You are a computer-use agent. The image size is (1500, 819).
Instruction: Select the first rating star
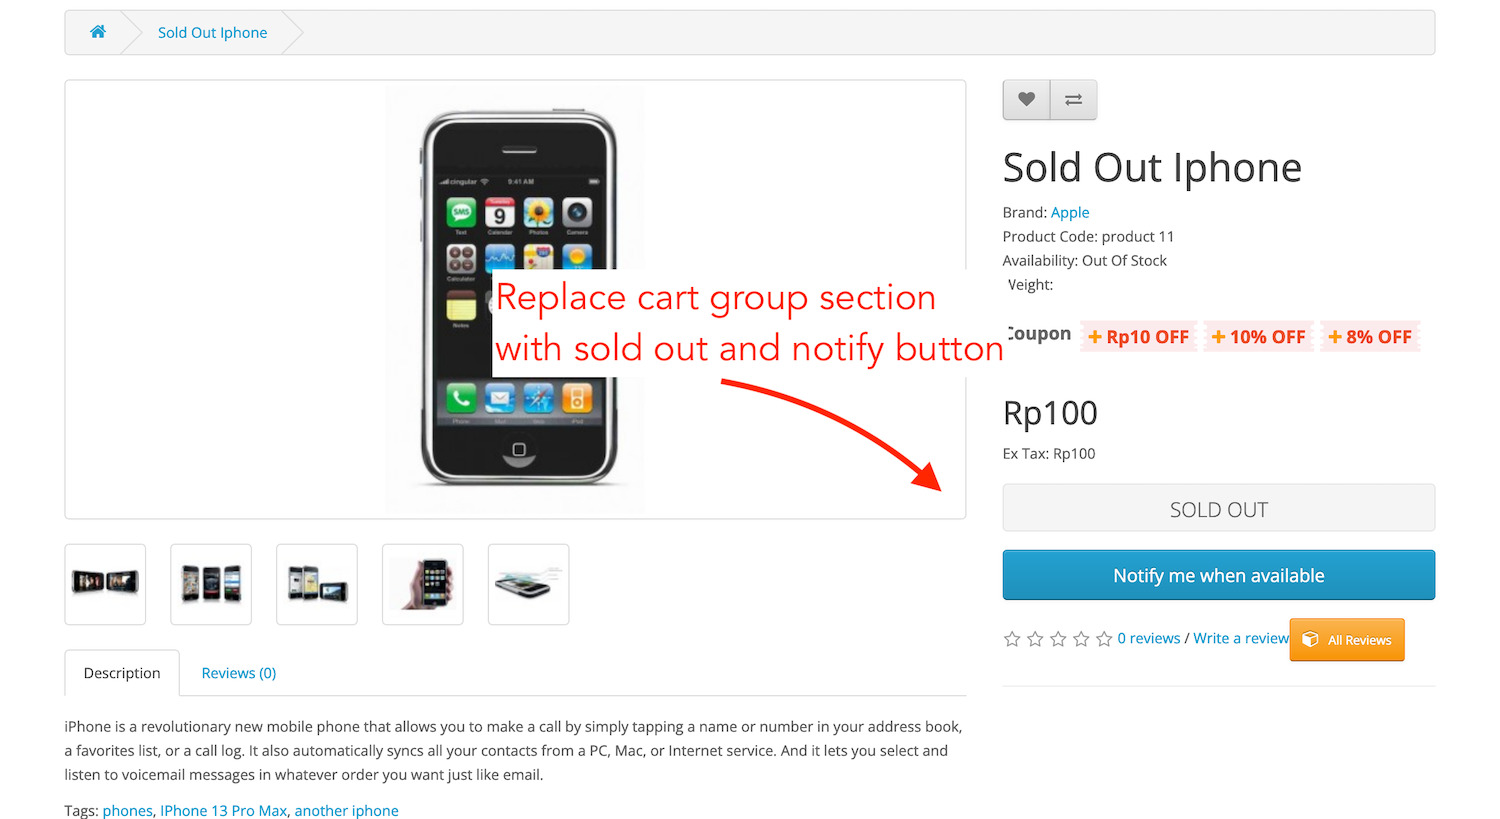(x=1011, y=638)
